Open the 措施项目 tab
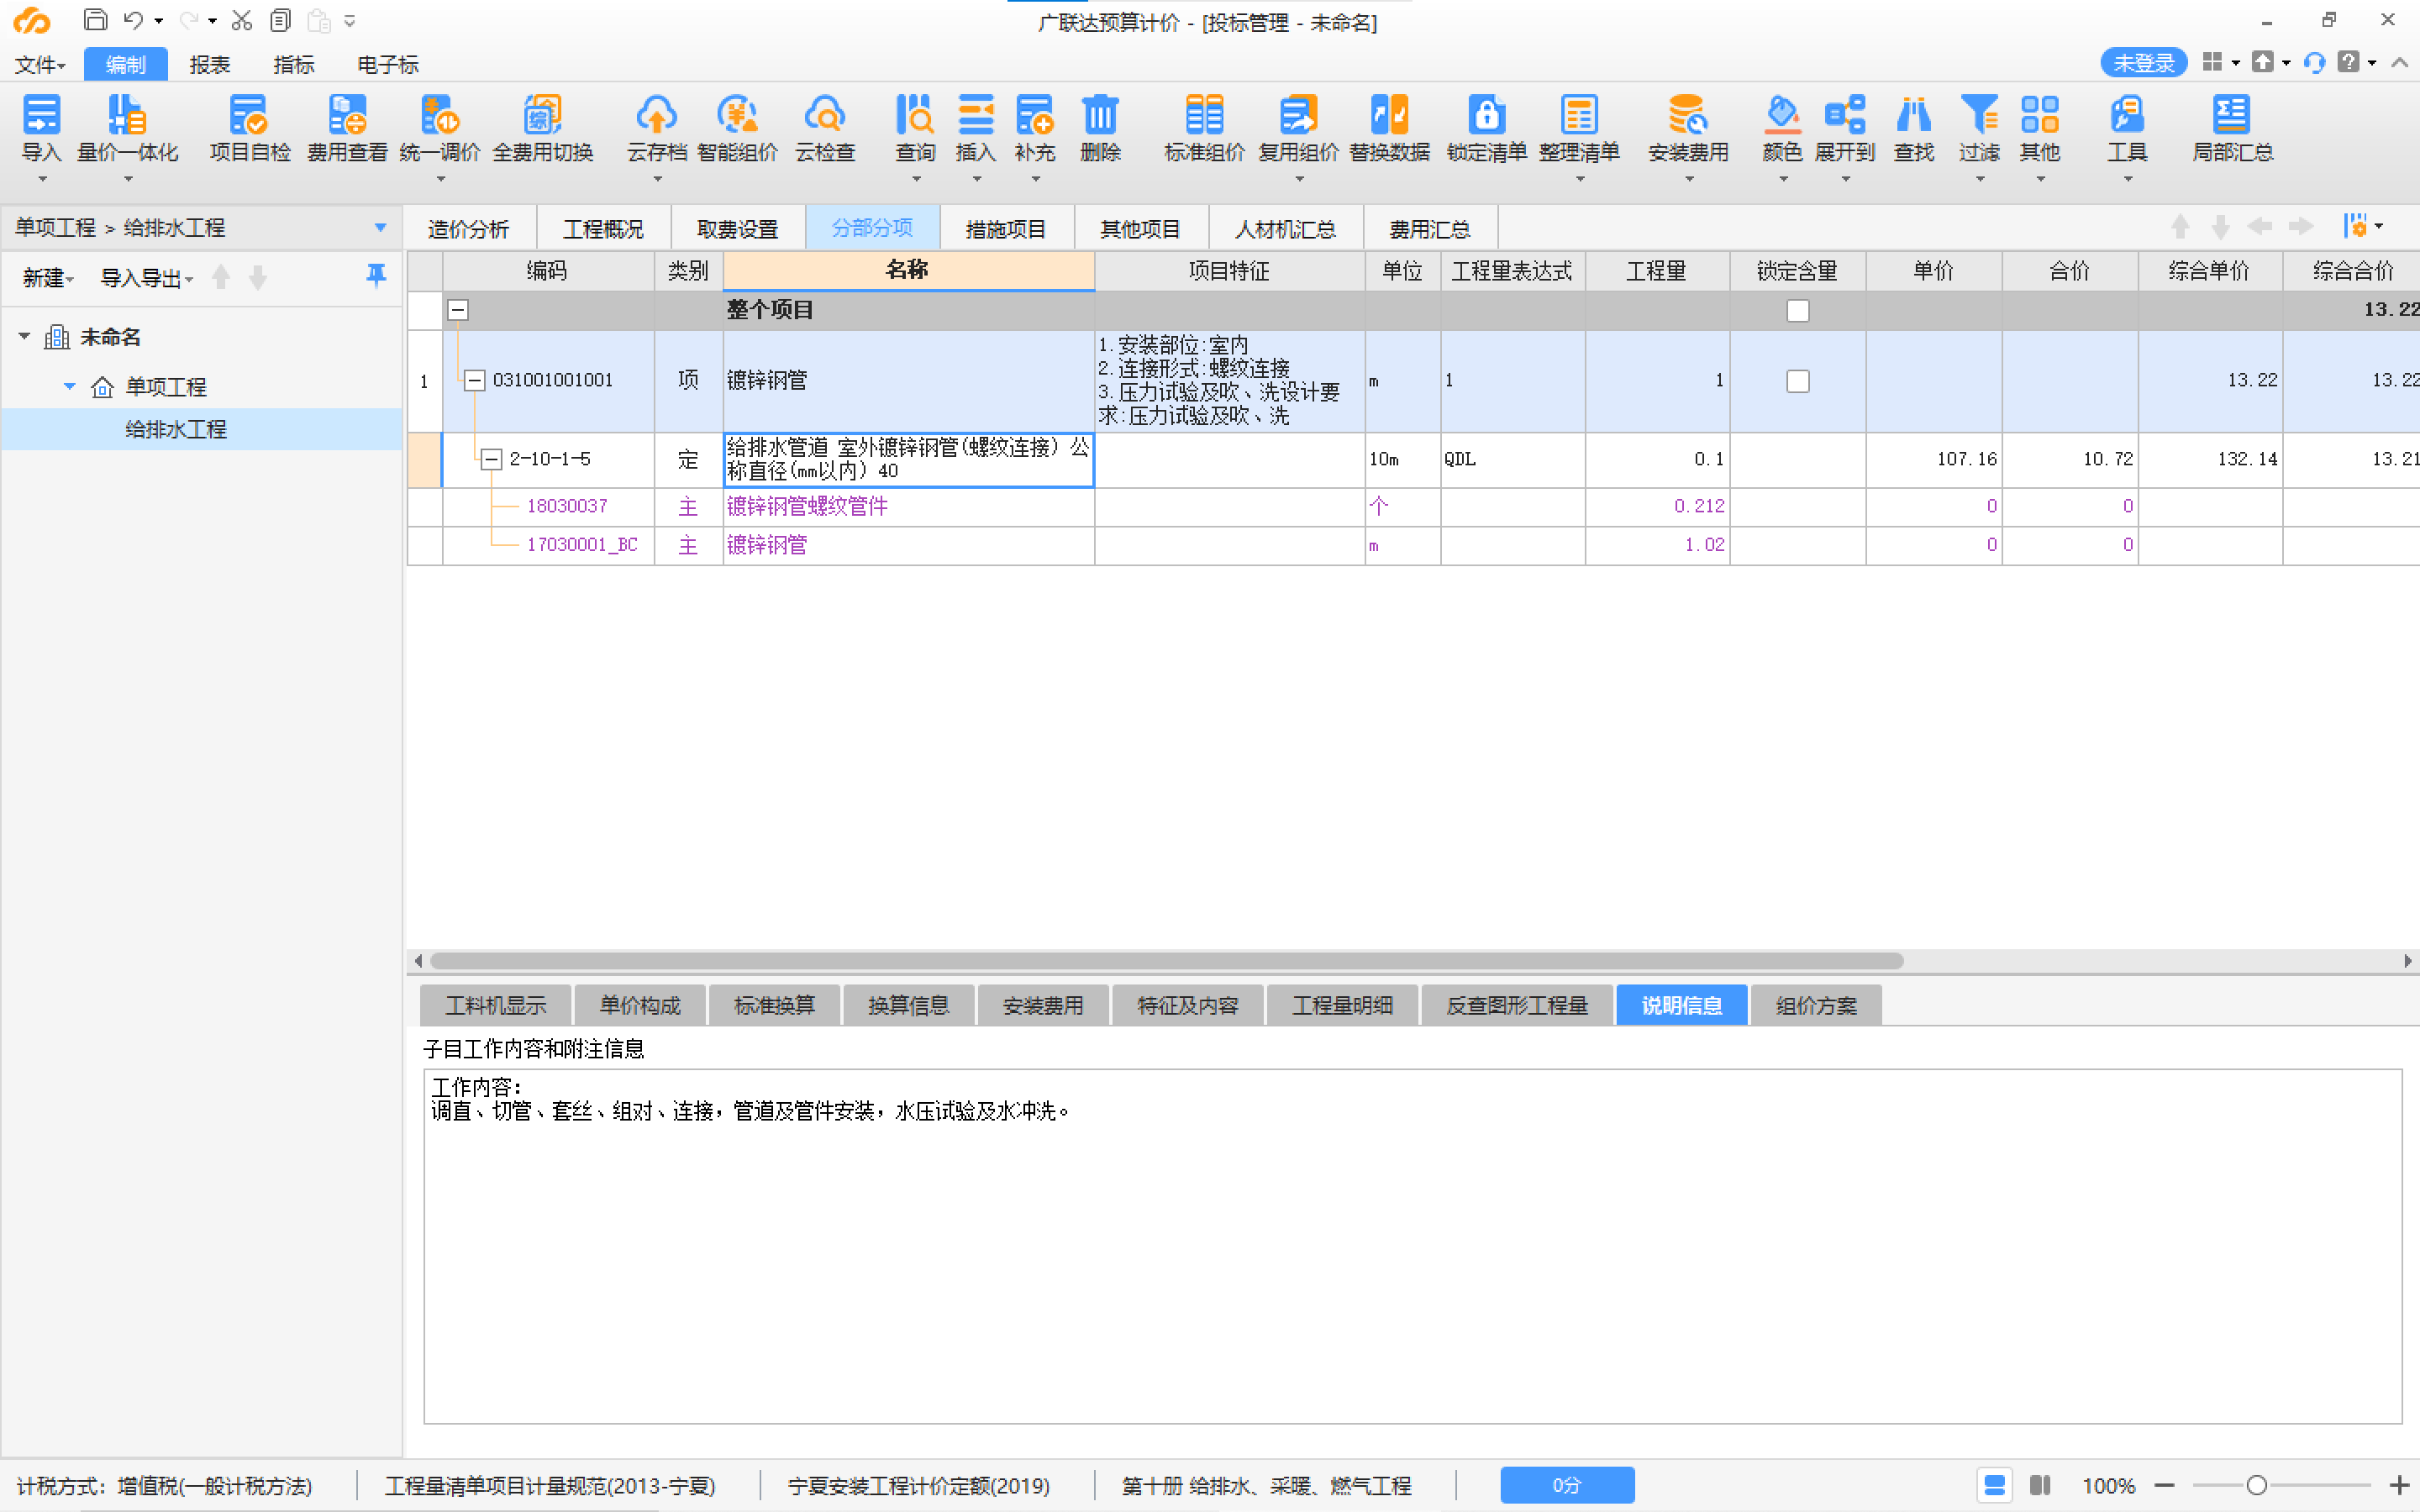 pos(1005,229)
